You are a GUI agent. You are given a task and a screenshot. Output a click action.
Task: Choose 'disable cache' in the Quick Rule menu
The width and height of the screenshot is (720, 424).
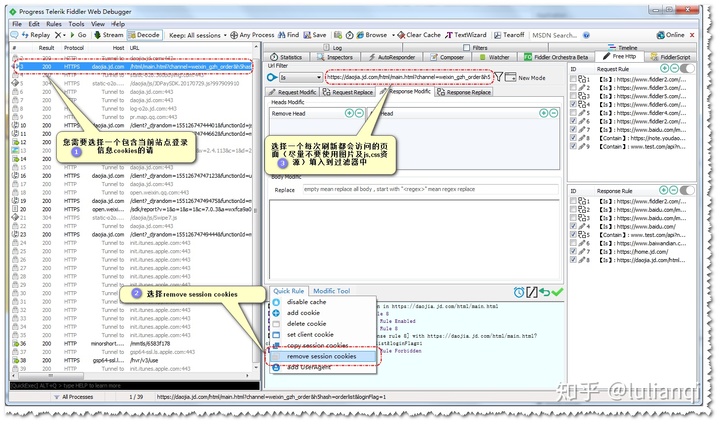(306, 302)
